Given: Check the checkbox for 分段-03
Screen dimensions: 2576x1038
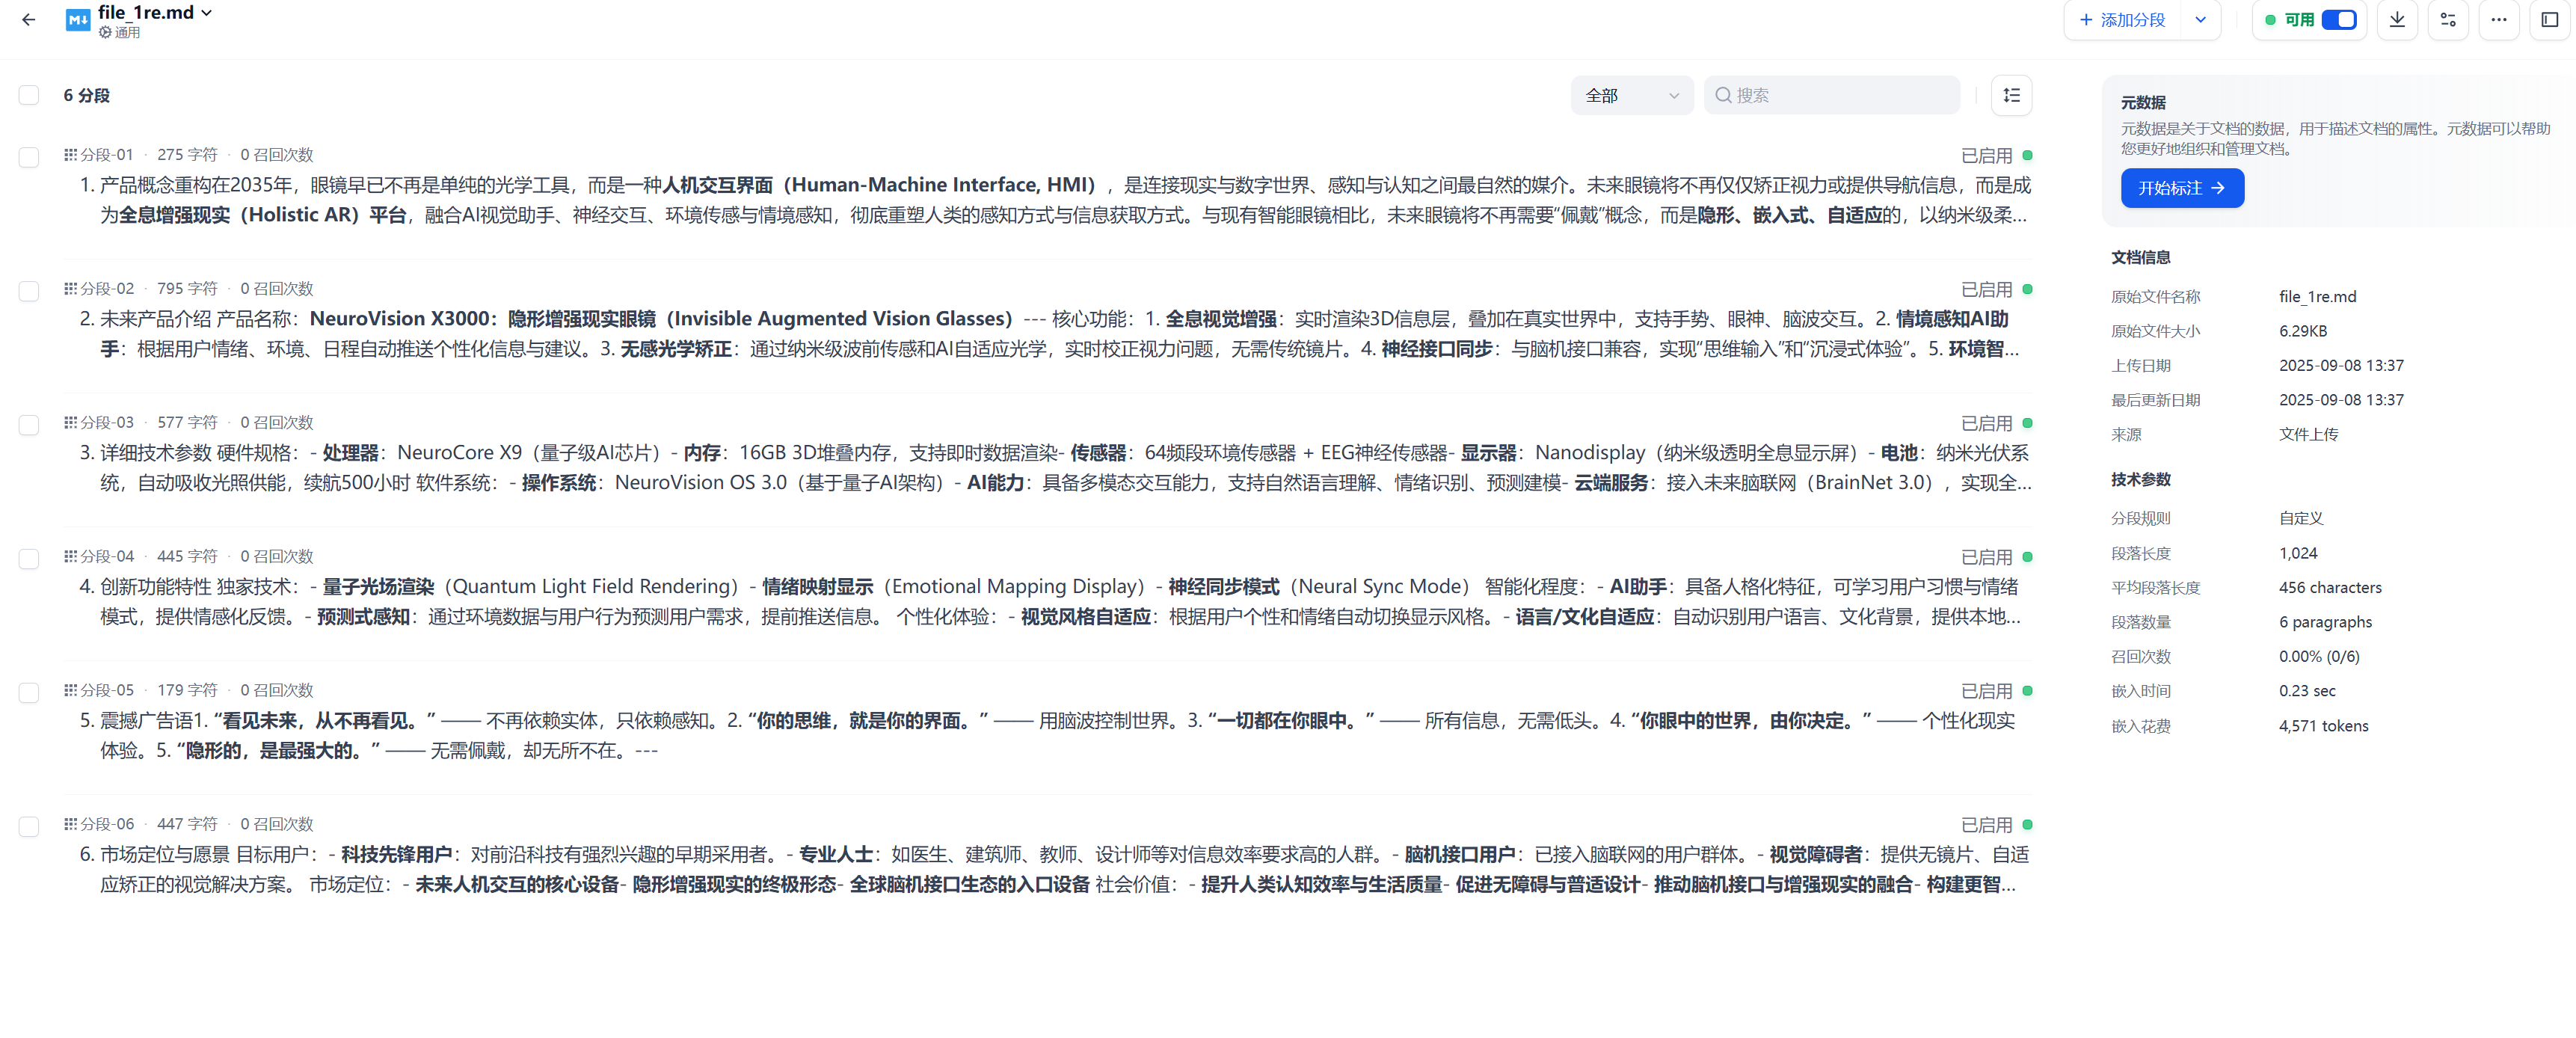Looking at the screenshot, I should pos(29,425).
